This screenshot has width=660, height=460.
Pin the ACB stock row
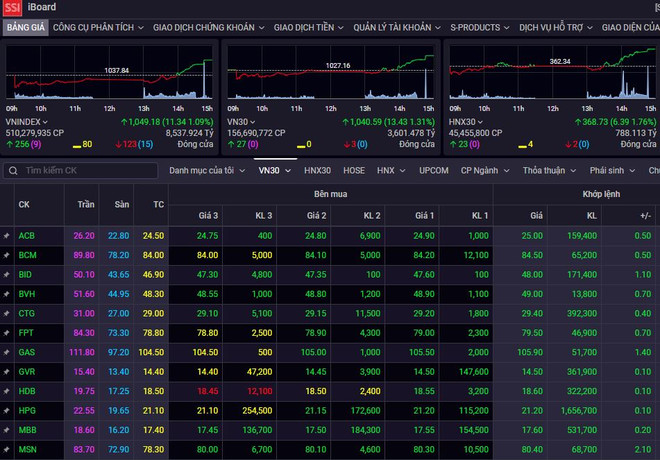point(7,236)
